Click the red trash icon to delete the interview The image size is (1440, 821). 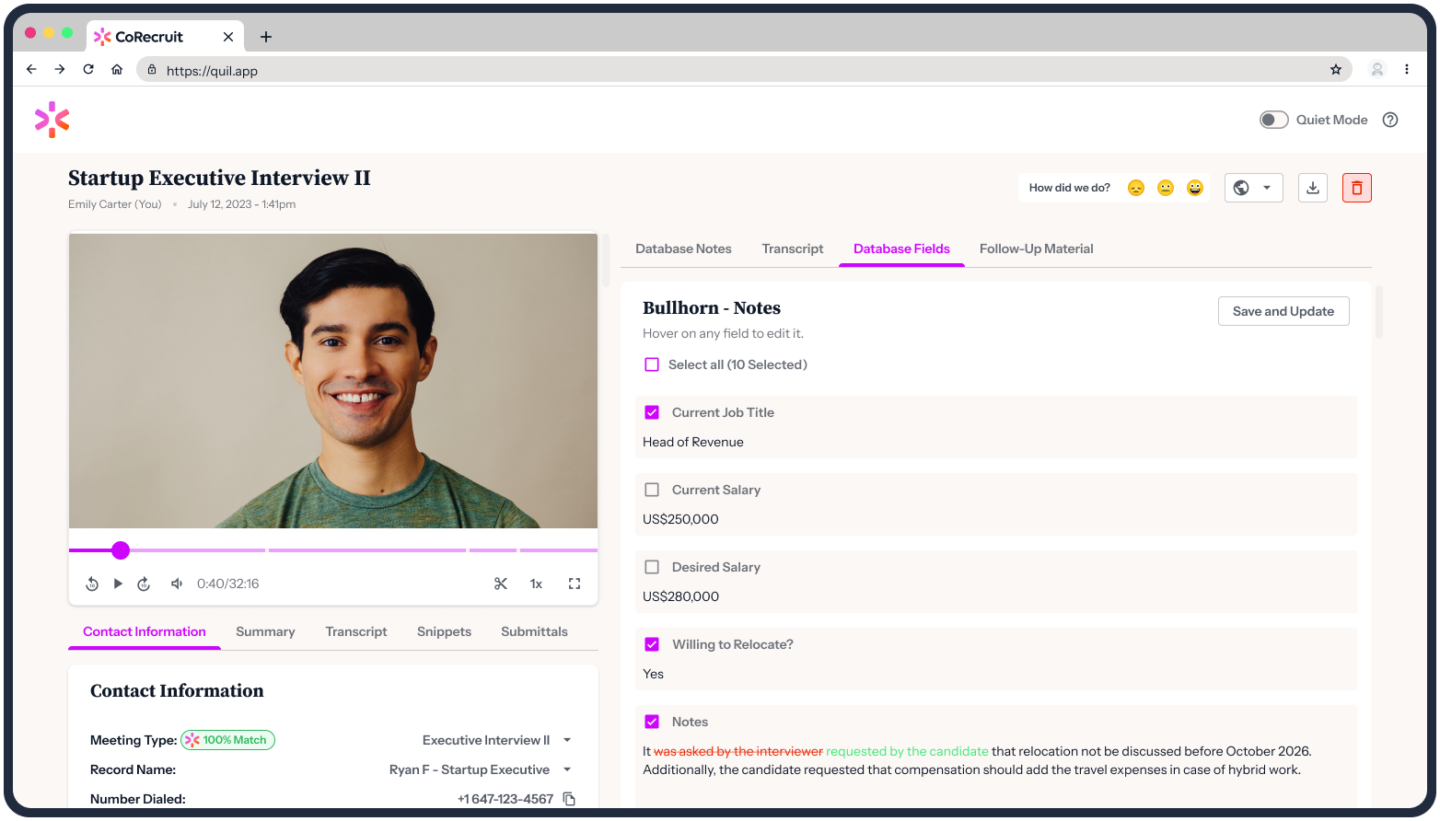(1356, 187)
